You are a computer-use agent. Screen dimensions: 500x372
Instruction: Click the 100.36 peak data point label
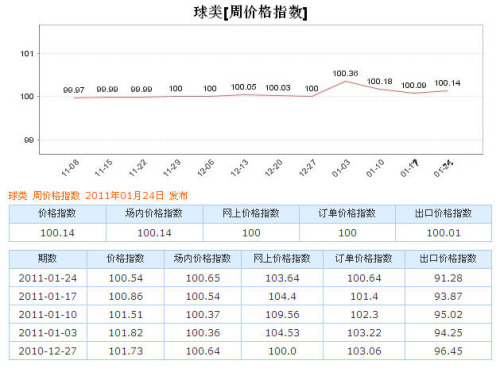(x=345, y=73)
